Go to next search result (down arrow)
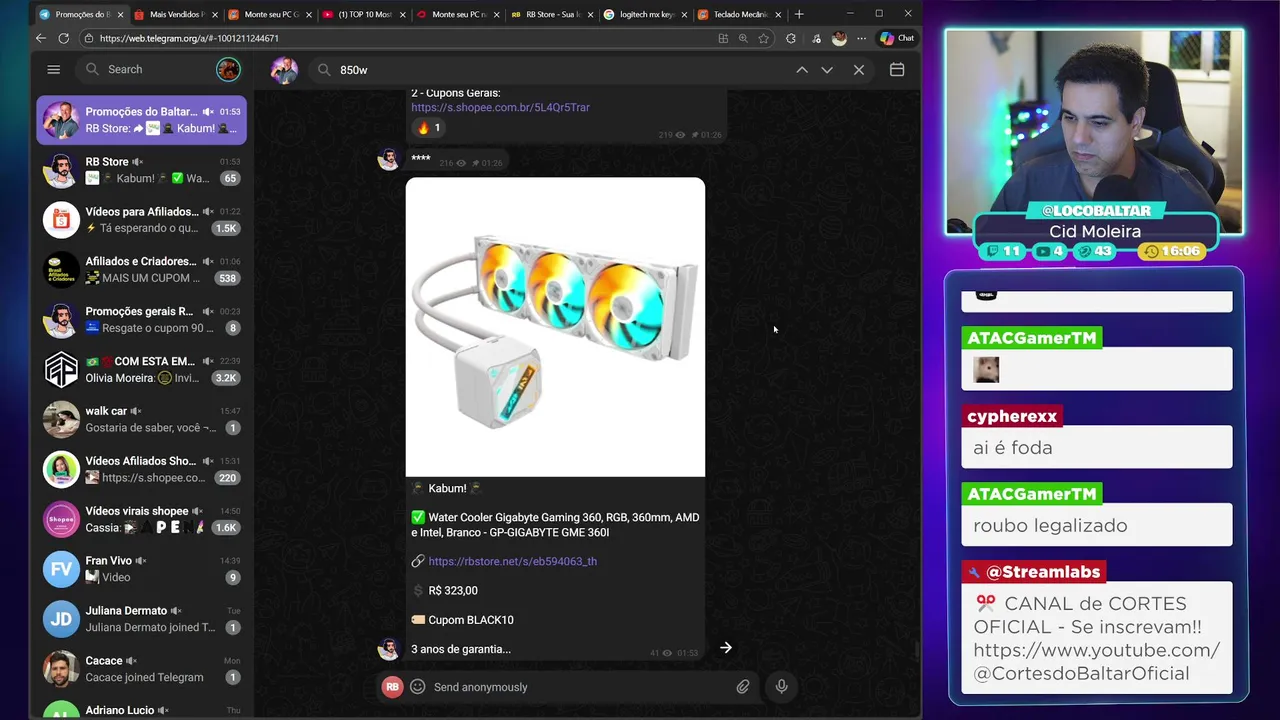Image resolution: width=1280 pixels, height=720 pixels. (x=827, y=70)
